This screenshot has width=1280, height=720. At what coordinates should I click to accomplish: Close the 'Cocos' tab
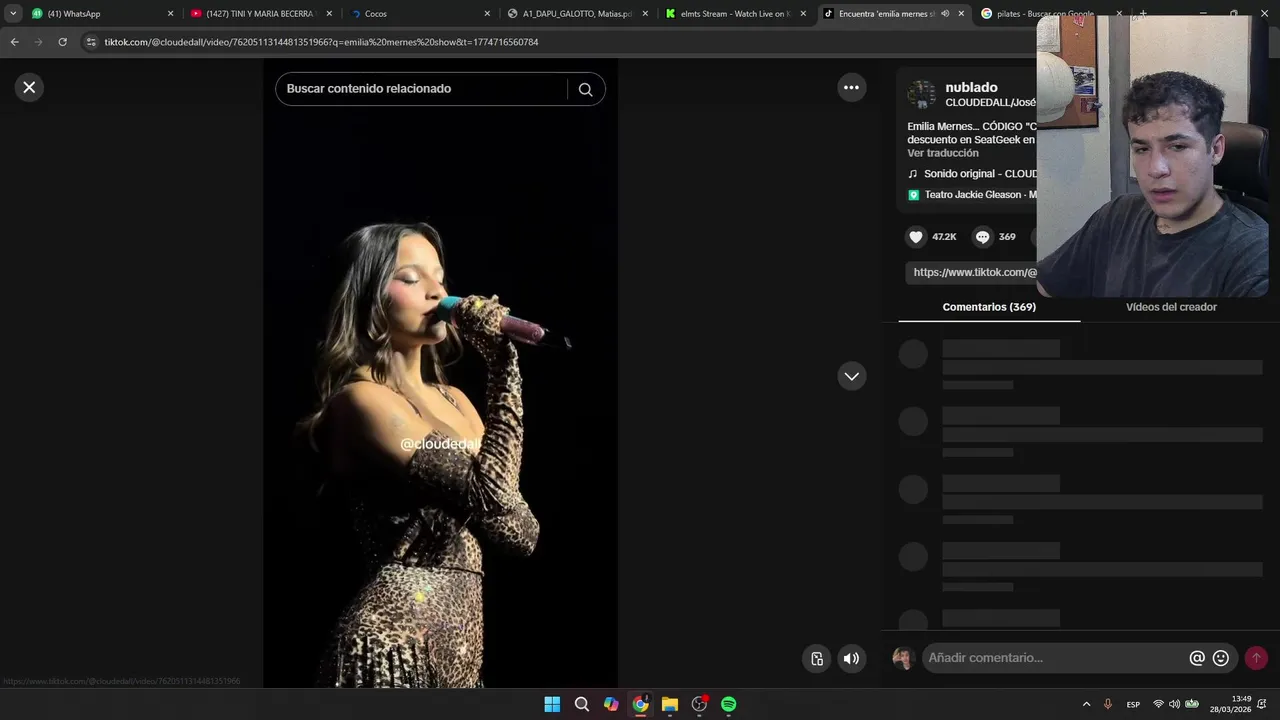[x=487, y=14]
